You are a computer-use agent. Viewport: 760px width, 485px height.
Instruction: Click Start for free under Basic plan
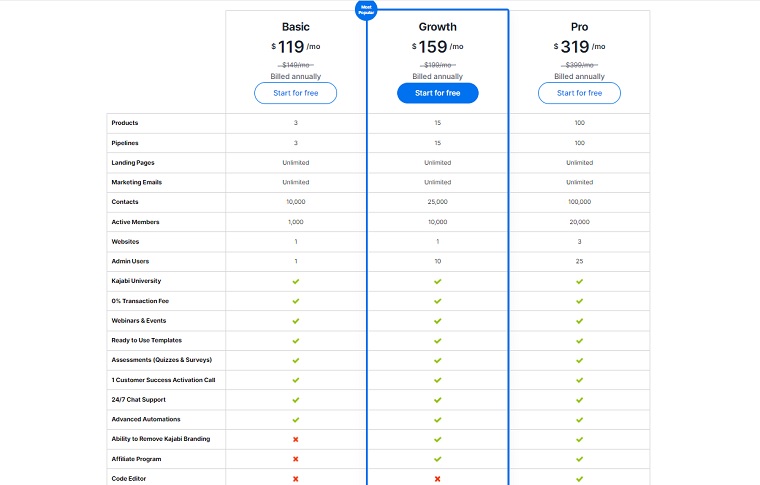click(296, 93)
